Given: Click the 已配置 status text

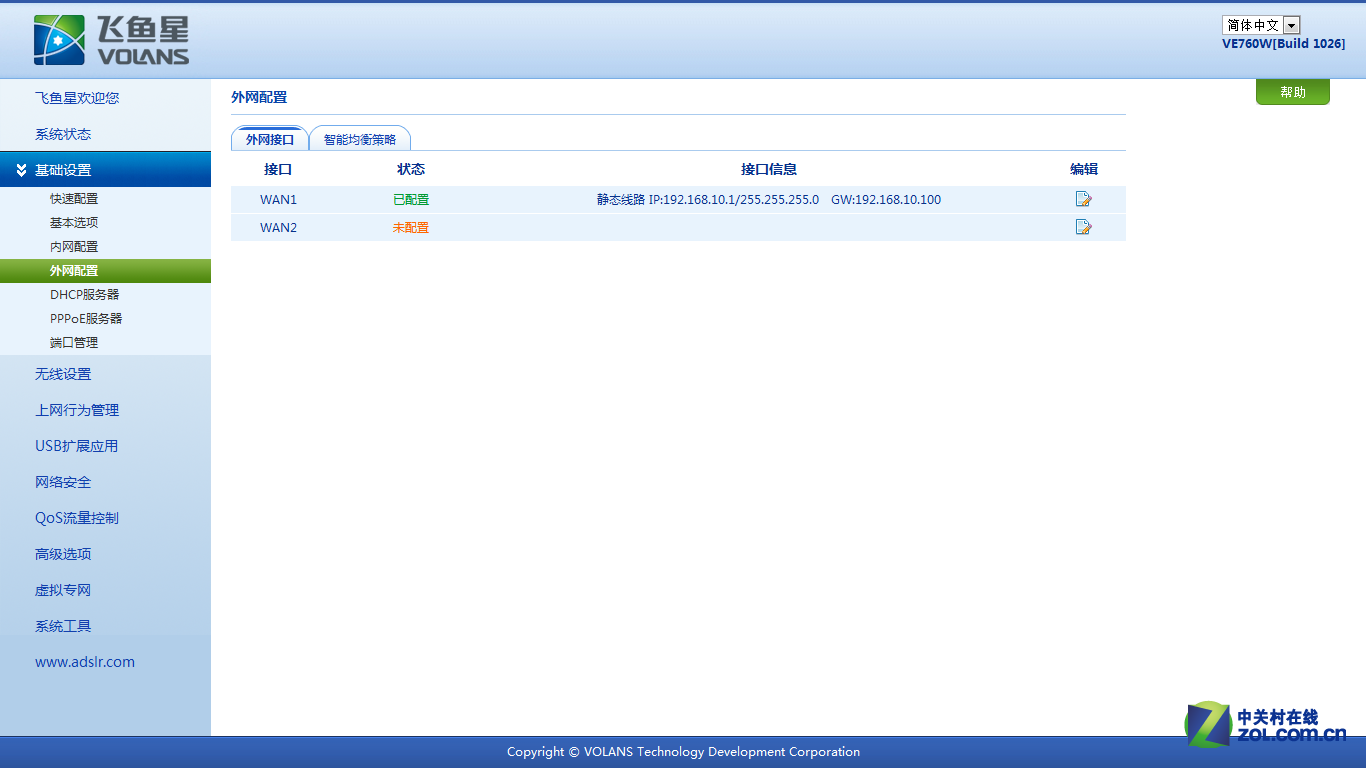Looking at the screenshot, I should tap(411, 200).
